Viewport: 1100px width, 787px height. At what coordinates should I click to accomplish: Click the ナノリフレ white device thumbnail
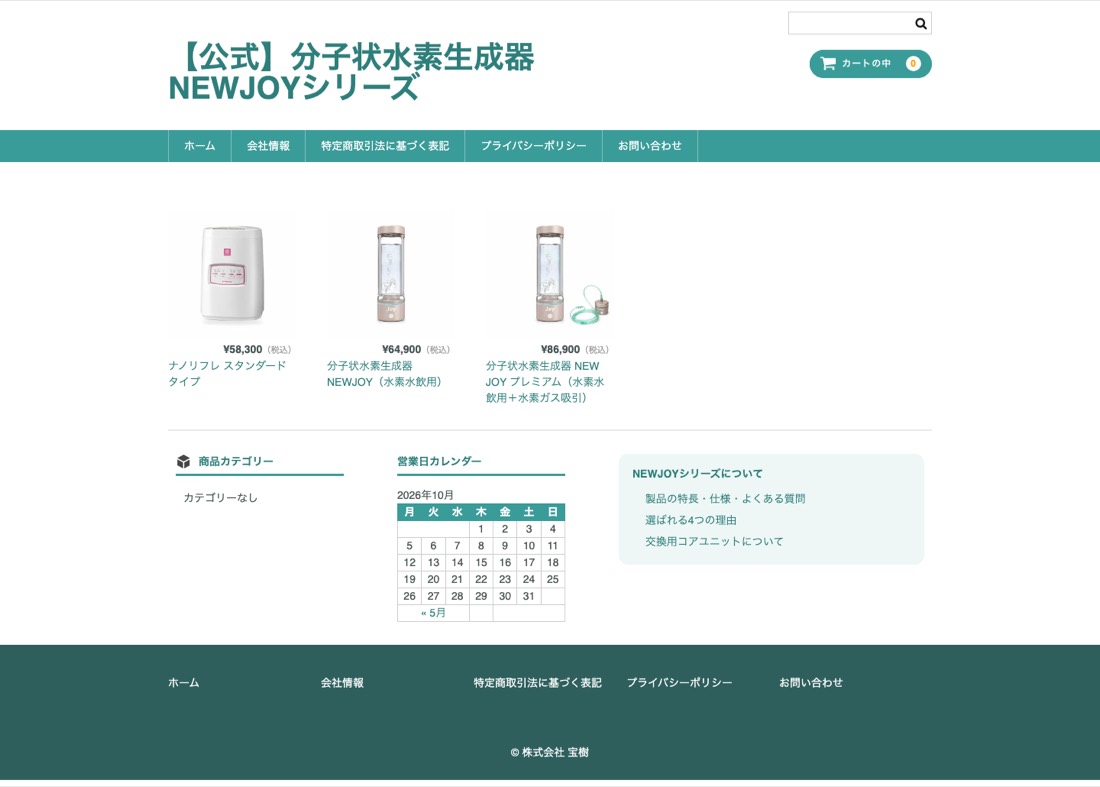[232, 274]
